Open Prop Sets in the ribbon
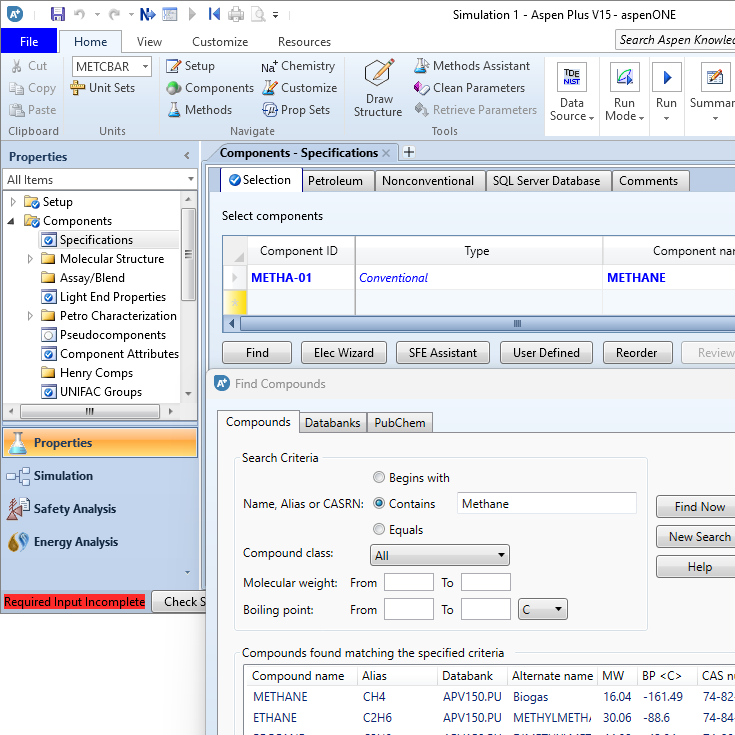This screenshot has height=735, width=735. (295, 110)
